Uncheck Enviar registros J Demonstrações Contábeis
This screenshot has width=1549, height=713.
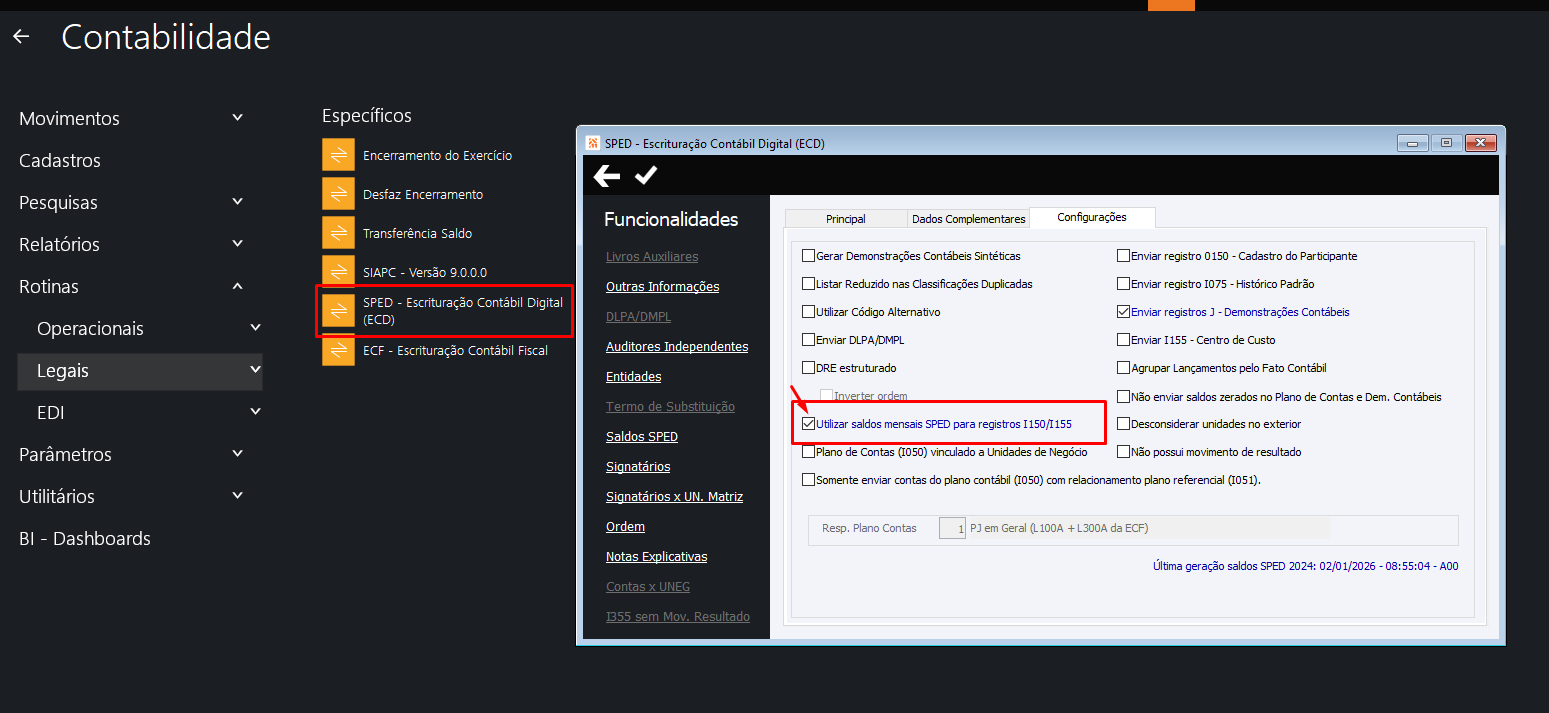click(1124, 312)
